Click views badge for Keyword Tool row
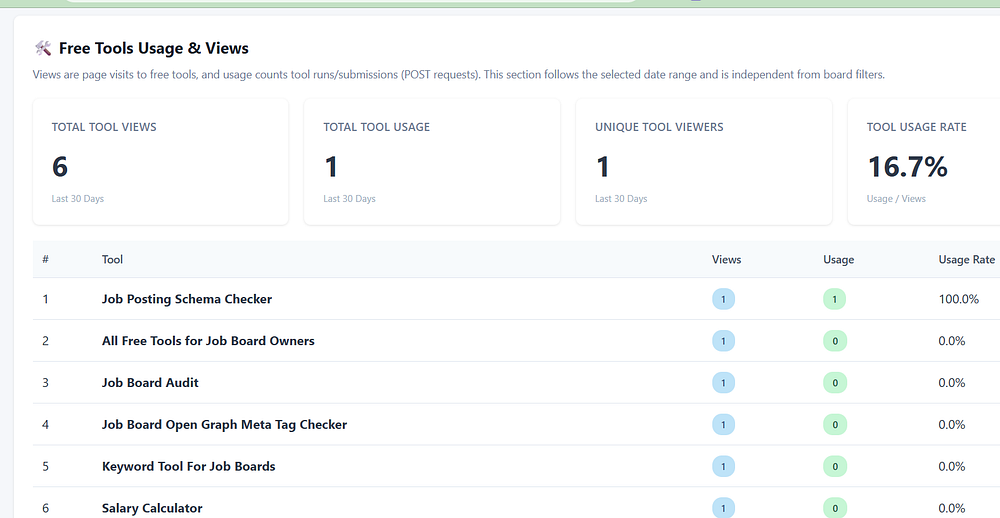Screen dimensions: 1000x518 pyautogui.click(x=723, y=466)
